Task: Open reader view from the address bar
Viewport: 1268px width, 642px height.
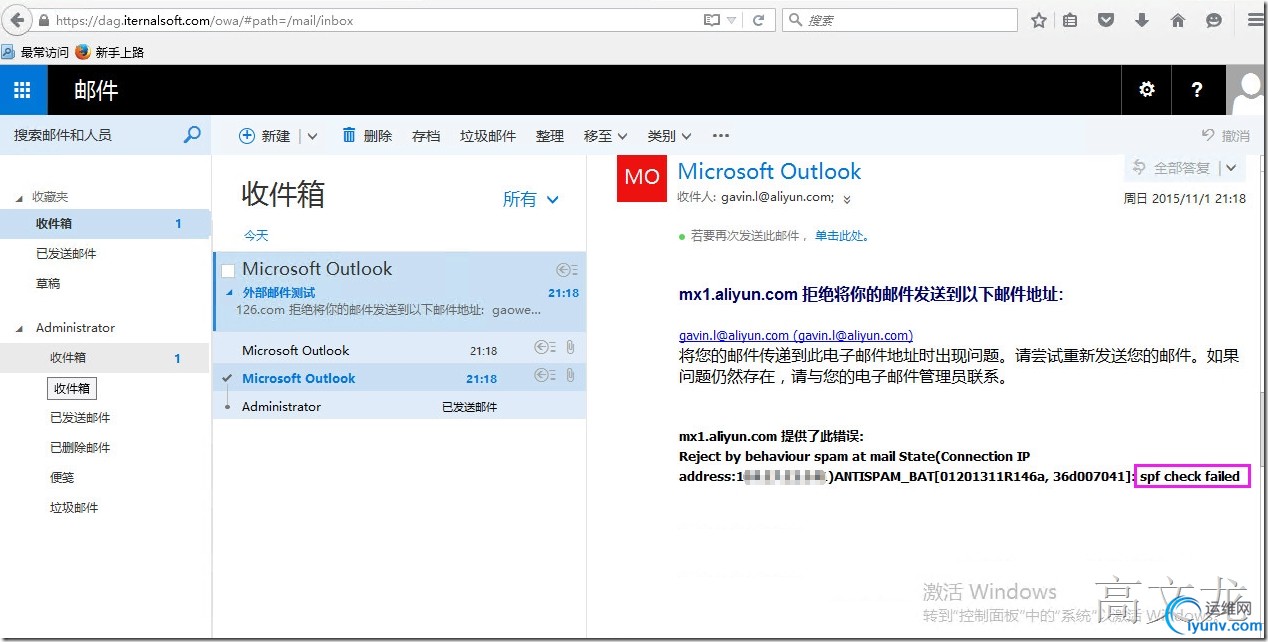Action: [711, 20]
